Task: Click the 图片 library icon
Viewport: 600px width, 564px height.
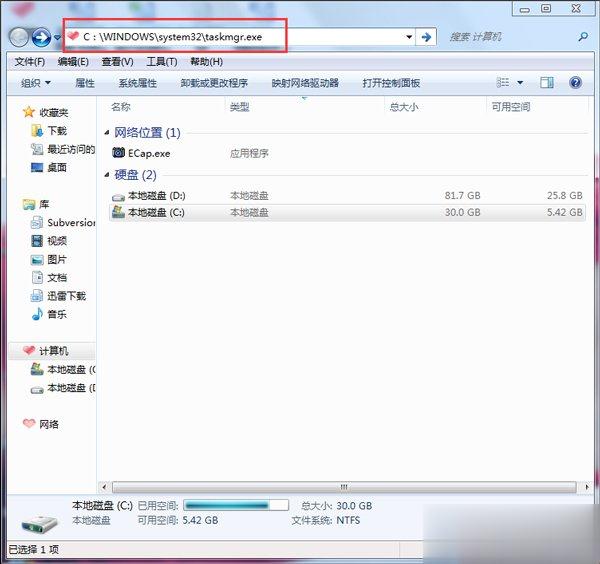Action: (37, 260)
